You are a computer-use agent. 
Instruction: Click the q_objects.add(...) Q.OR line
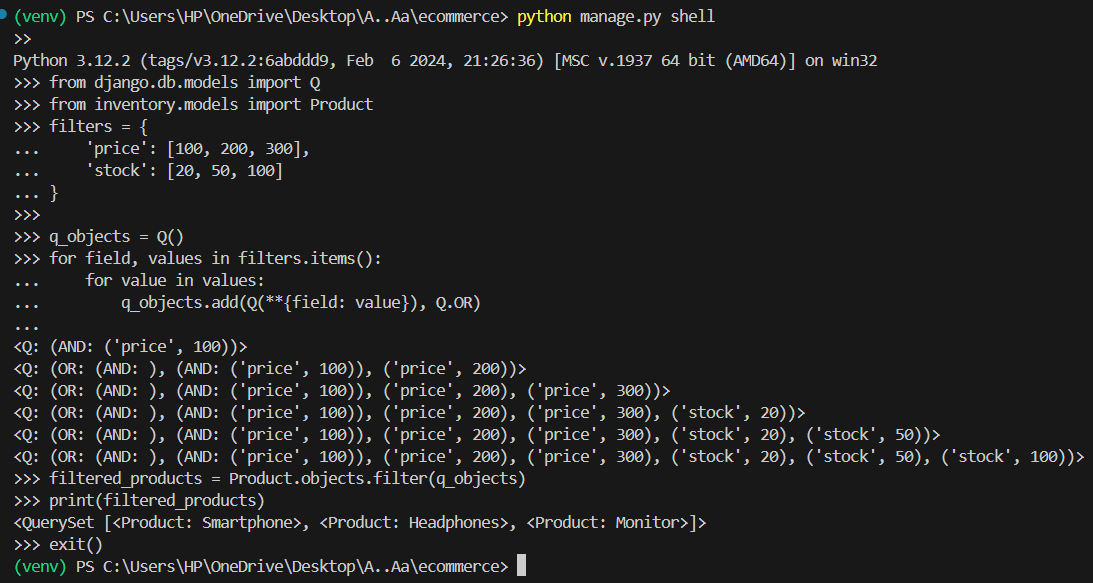[301, 303]
